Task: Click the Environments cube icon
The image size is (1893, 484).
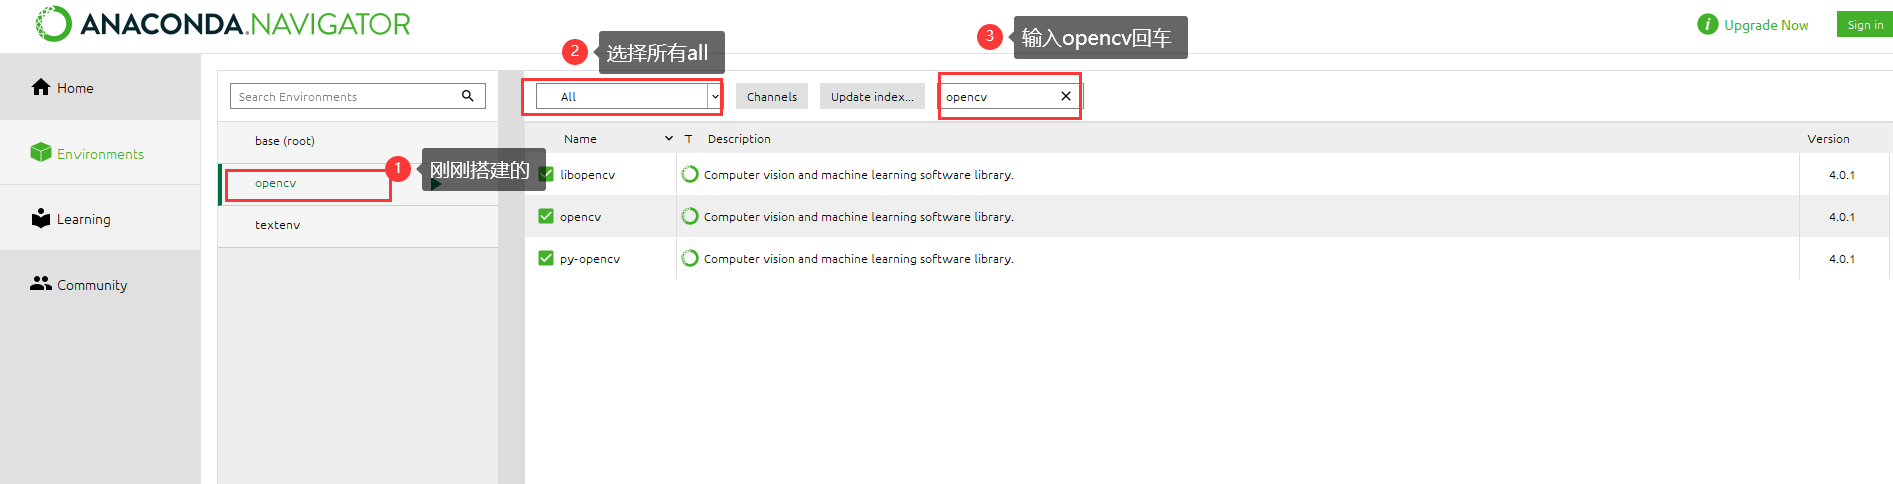Action: 41,152
